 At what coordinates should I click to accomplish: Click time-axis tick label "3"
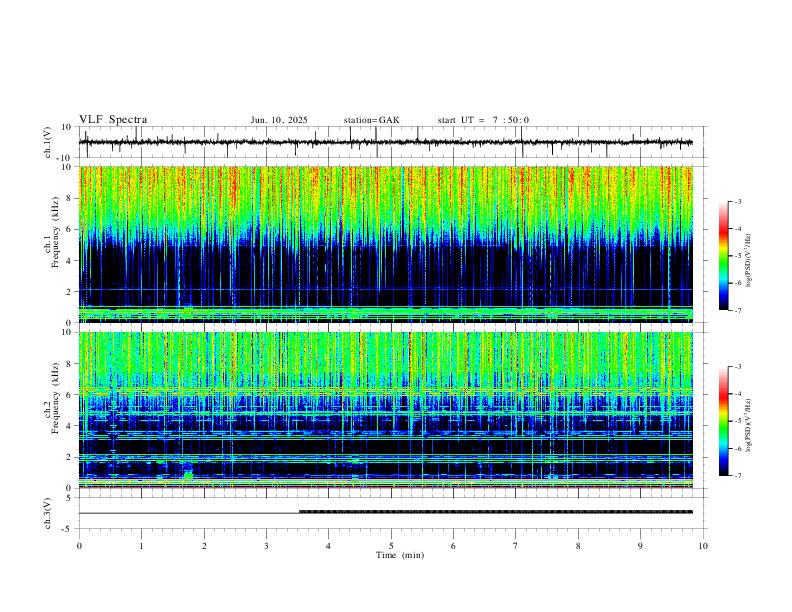click(266, 546)
